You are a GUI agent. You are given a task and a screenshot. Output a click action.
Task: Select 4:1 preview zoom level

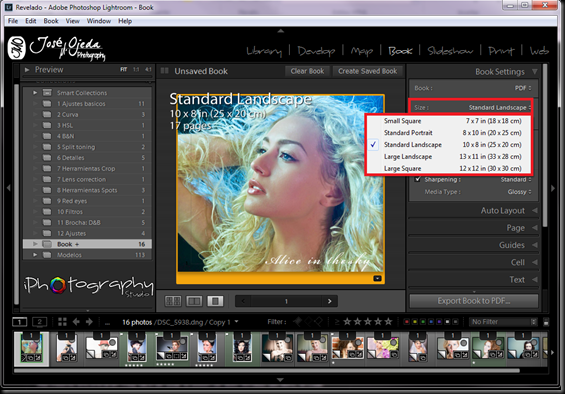click(148, 69)
